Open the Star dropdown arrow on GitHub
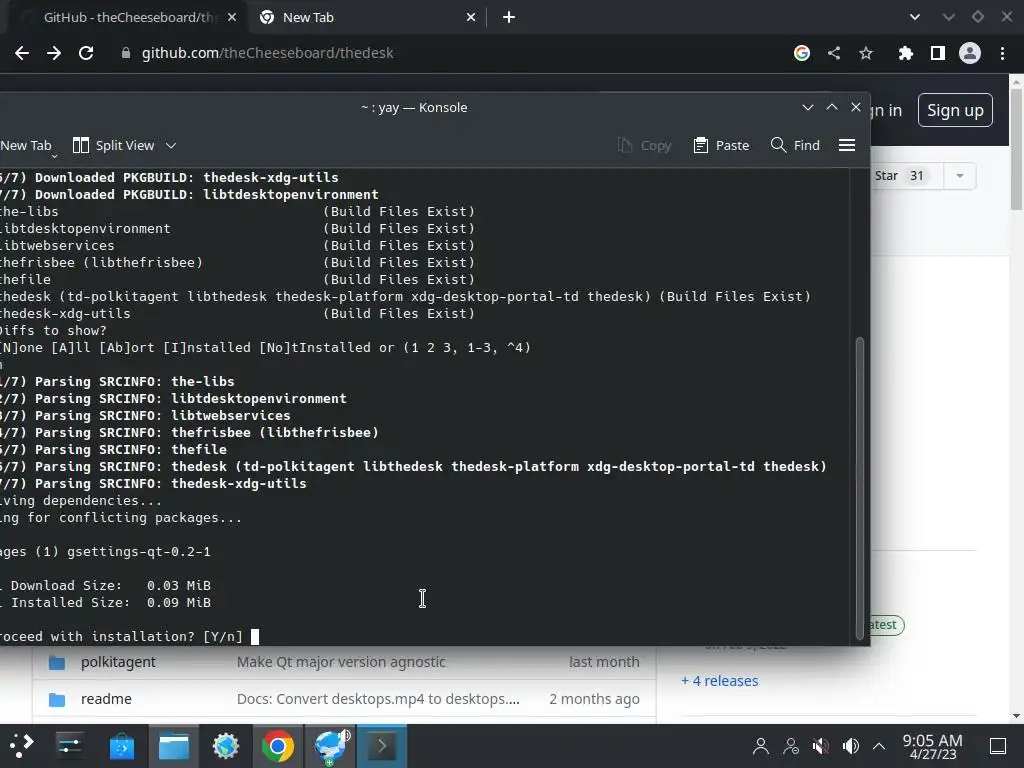 960,176
